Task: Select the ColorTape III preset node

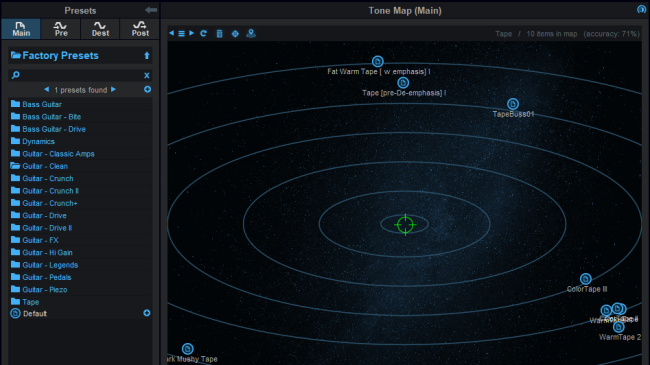Action: [585, 279]
